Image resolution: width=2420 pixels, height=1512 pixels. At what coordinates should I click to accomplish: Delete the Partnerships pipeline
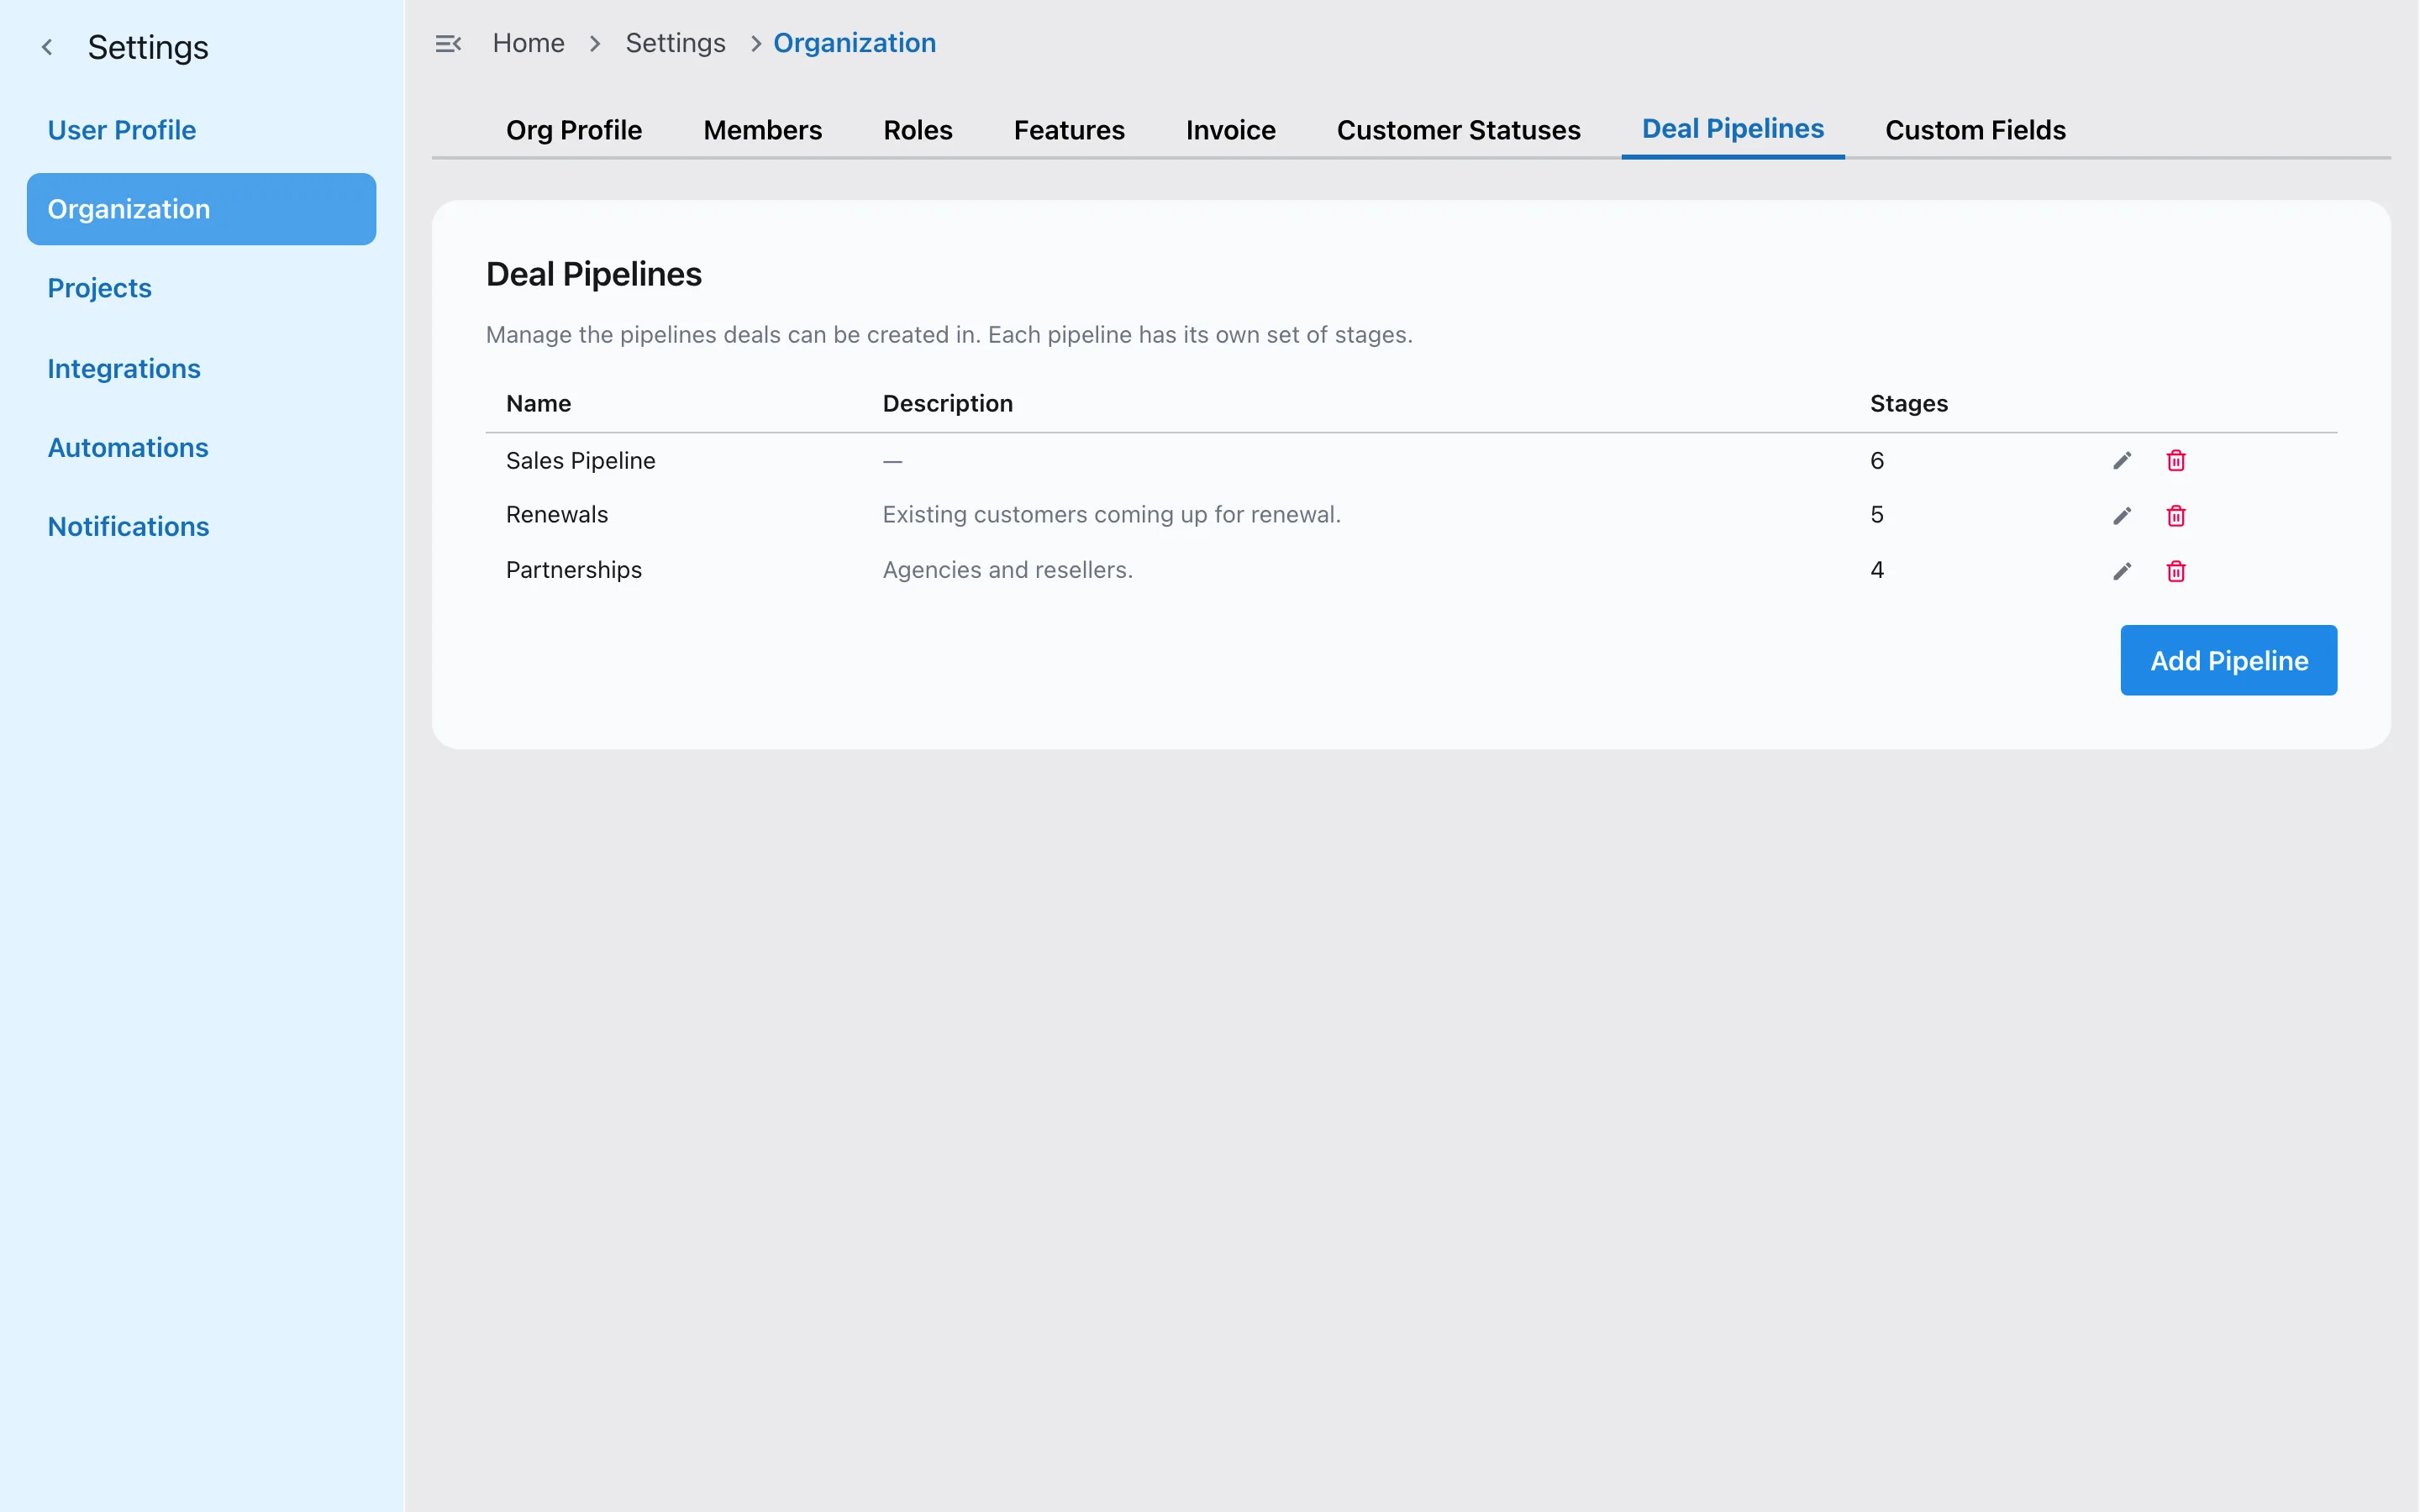point(2176,571)
